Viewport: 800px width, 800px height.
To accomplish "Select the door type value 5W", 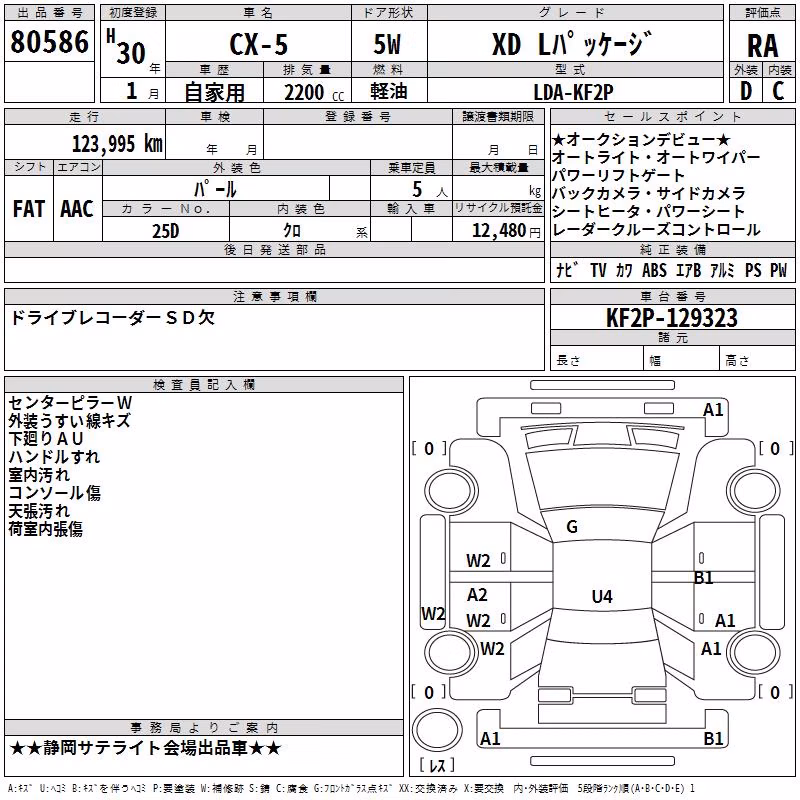I will pos(388,44).
